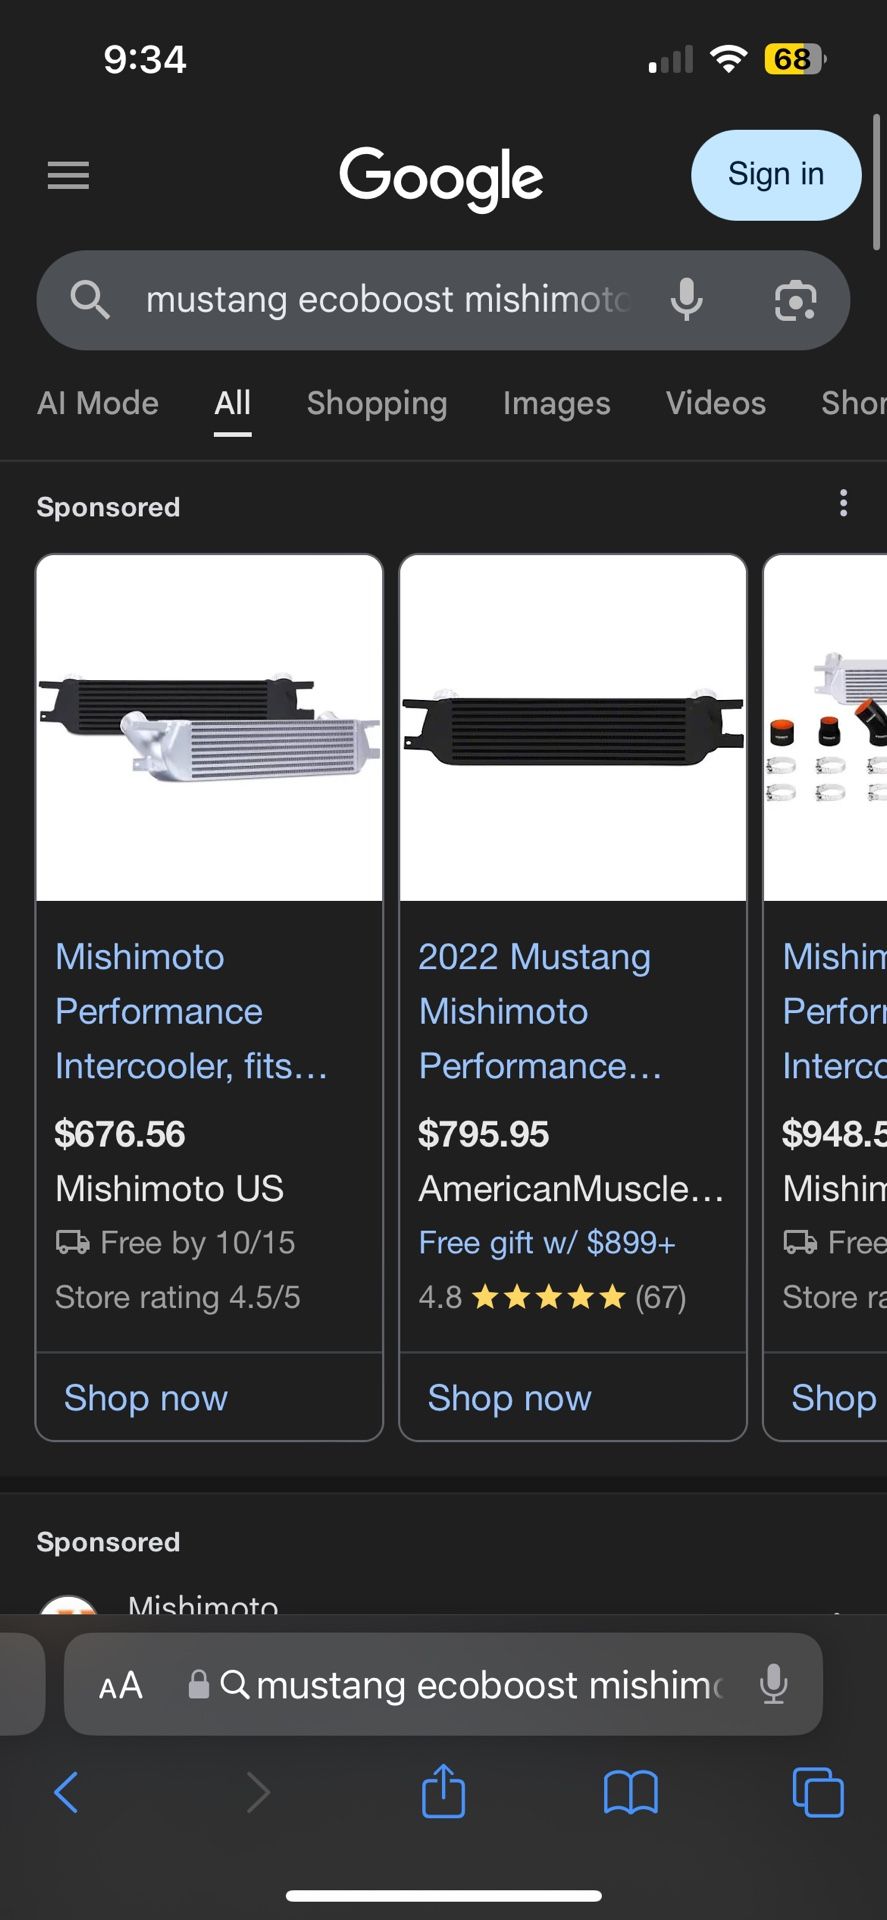Tap the voice search microphone in Google search bar
The width and height of the screenshot is (887, 1920).
point(686,300)
